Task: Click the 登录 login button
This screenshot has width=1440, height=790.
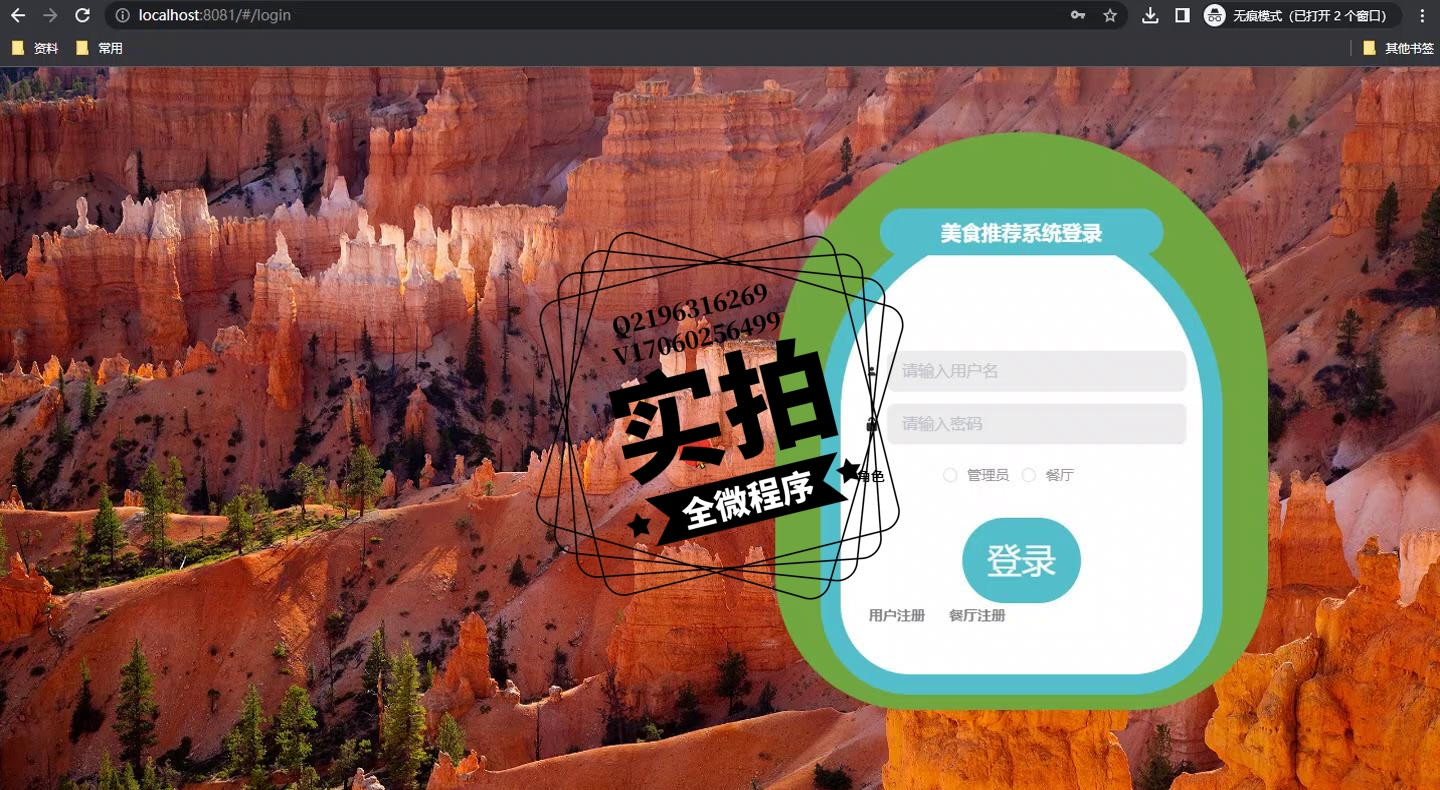Action: (1021, 560)
